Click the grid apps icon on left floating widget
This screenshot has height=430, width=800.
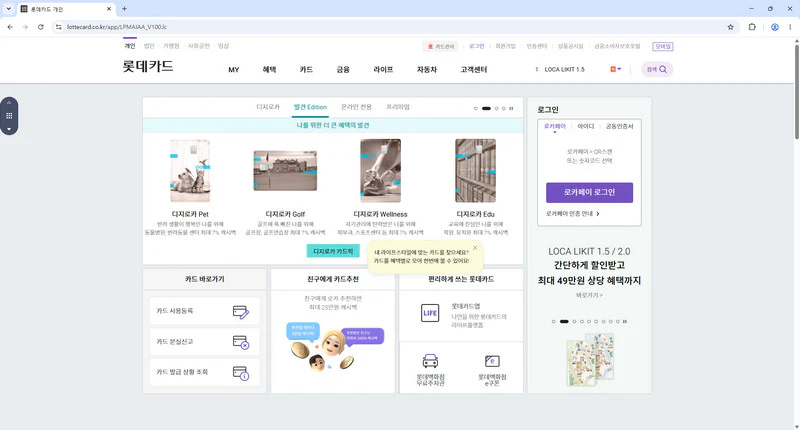(9, 116)
